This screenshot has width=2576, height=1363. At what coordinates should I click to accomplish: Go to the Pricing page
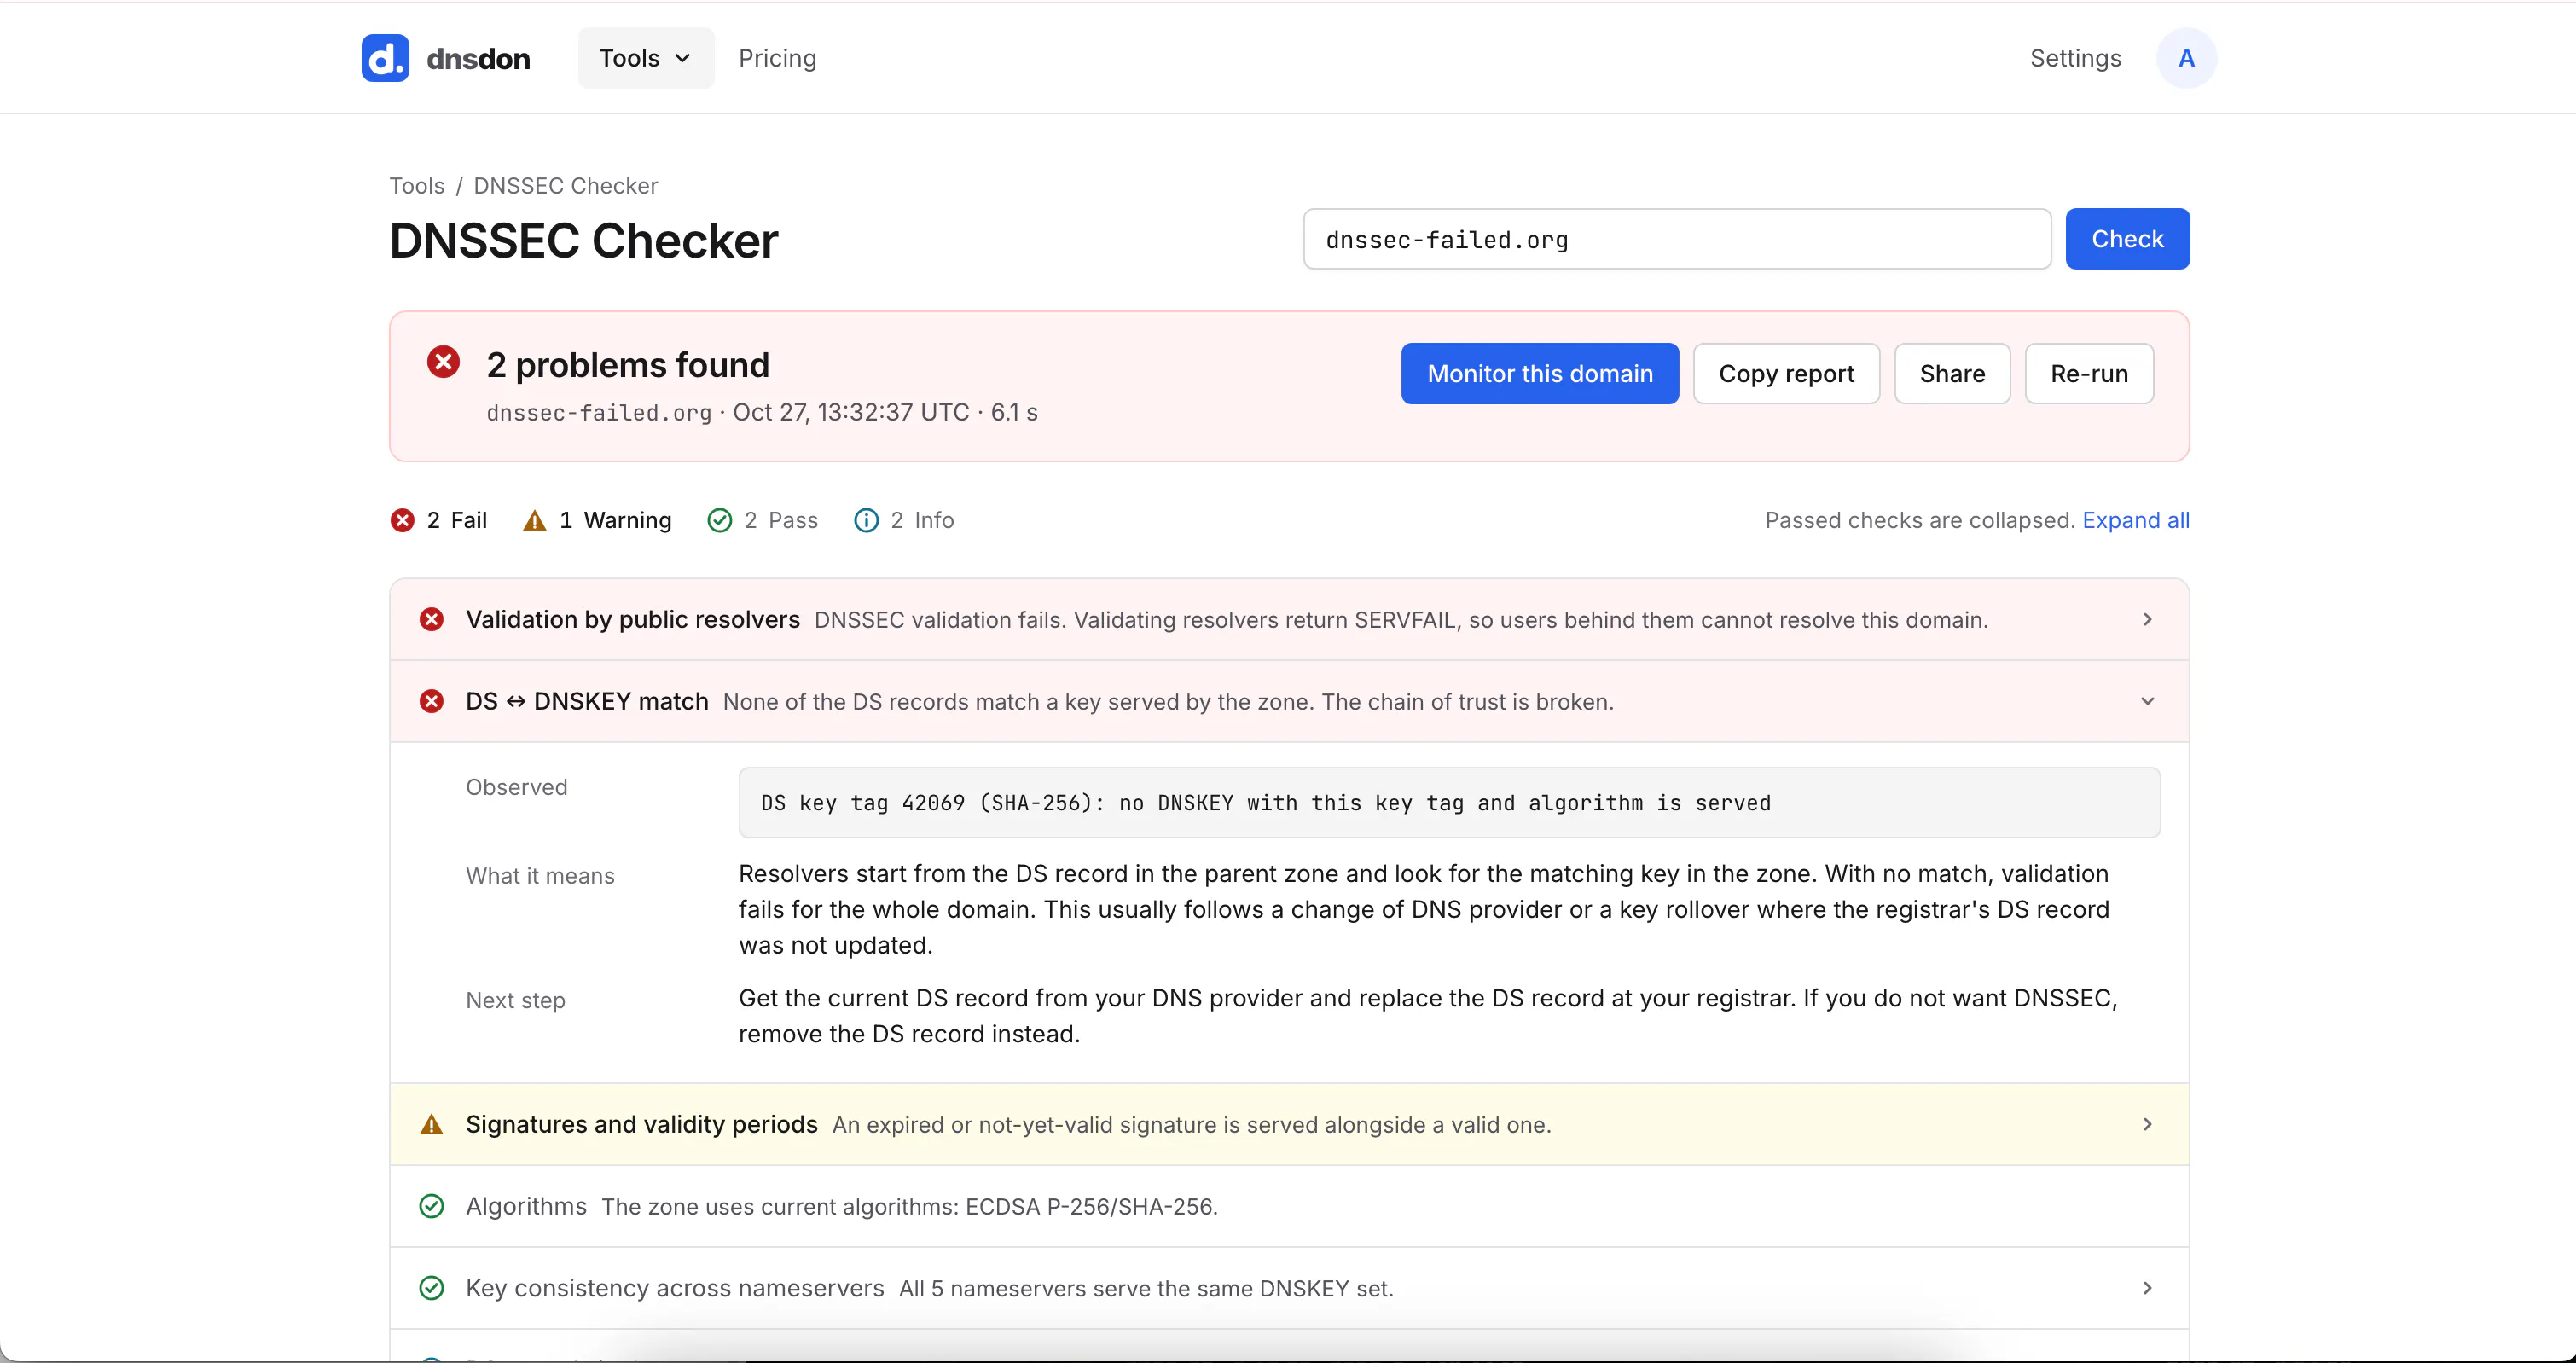click(x=777, y=58)
